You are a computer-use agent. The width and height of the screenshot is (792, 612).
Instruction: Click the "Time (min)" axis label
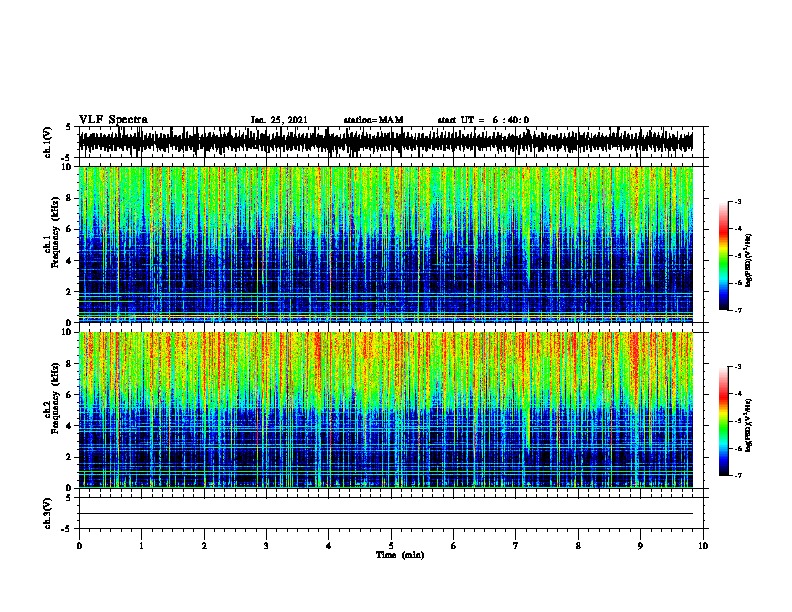click(400, 555)
